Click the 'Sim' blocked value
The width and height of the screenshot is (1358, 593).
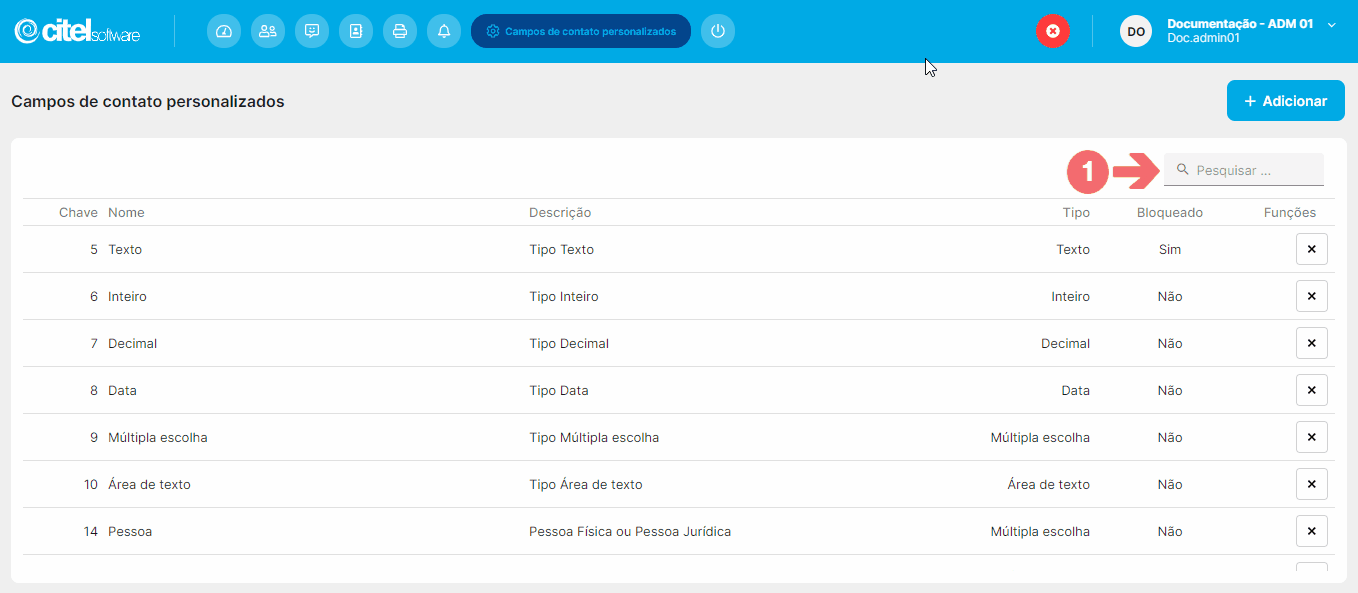click(x=1170, y=249)
